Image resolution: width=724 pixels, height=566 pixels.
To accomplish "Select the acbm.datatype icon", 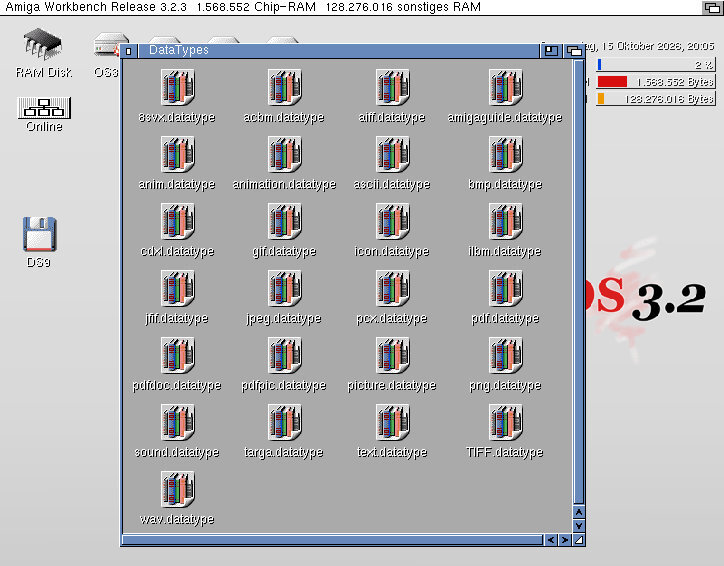I will [x=284, y=87].
